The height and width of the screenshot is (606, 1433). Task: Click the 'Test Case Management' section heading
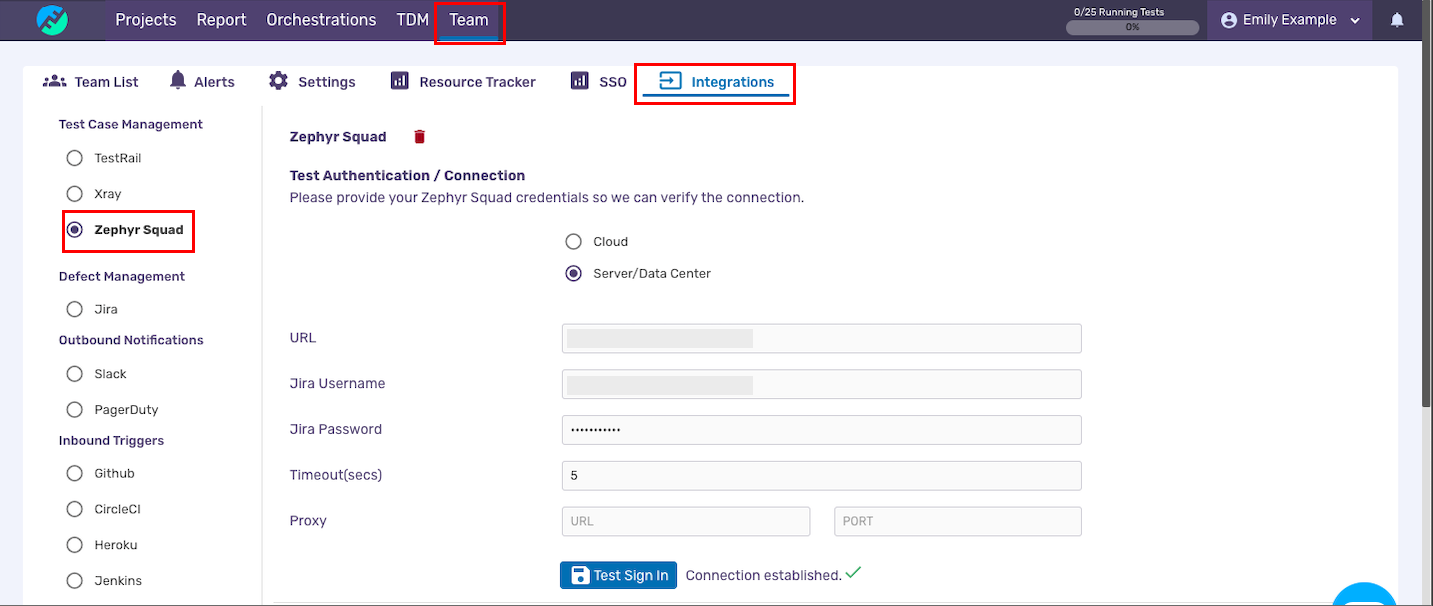pyautogui.click(x=131, y=125)
